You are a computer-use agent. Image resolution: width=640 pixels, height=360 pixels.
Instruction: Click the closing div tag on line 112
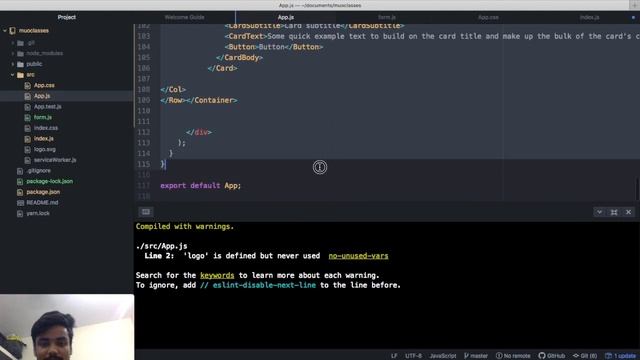pos(199,132)
